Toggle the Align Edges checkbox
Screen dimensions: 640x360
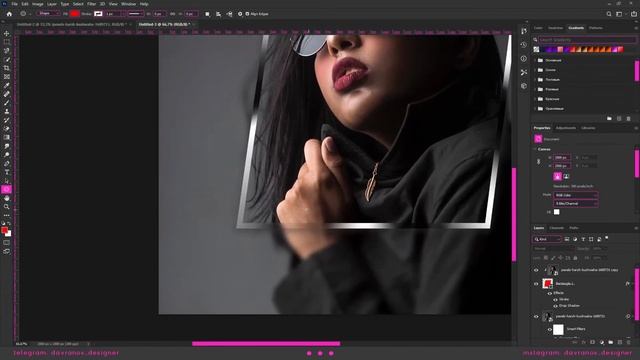[247, 14]
